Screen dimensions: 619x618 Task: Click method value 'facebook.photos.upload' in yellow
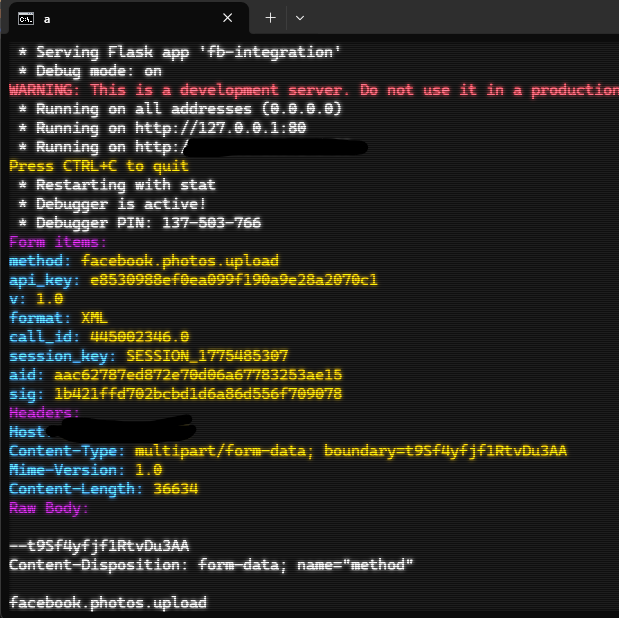tap(180, 261)
